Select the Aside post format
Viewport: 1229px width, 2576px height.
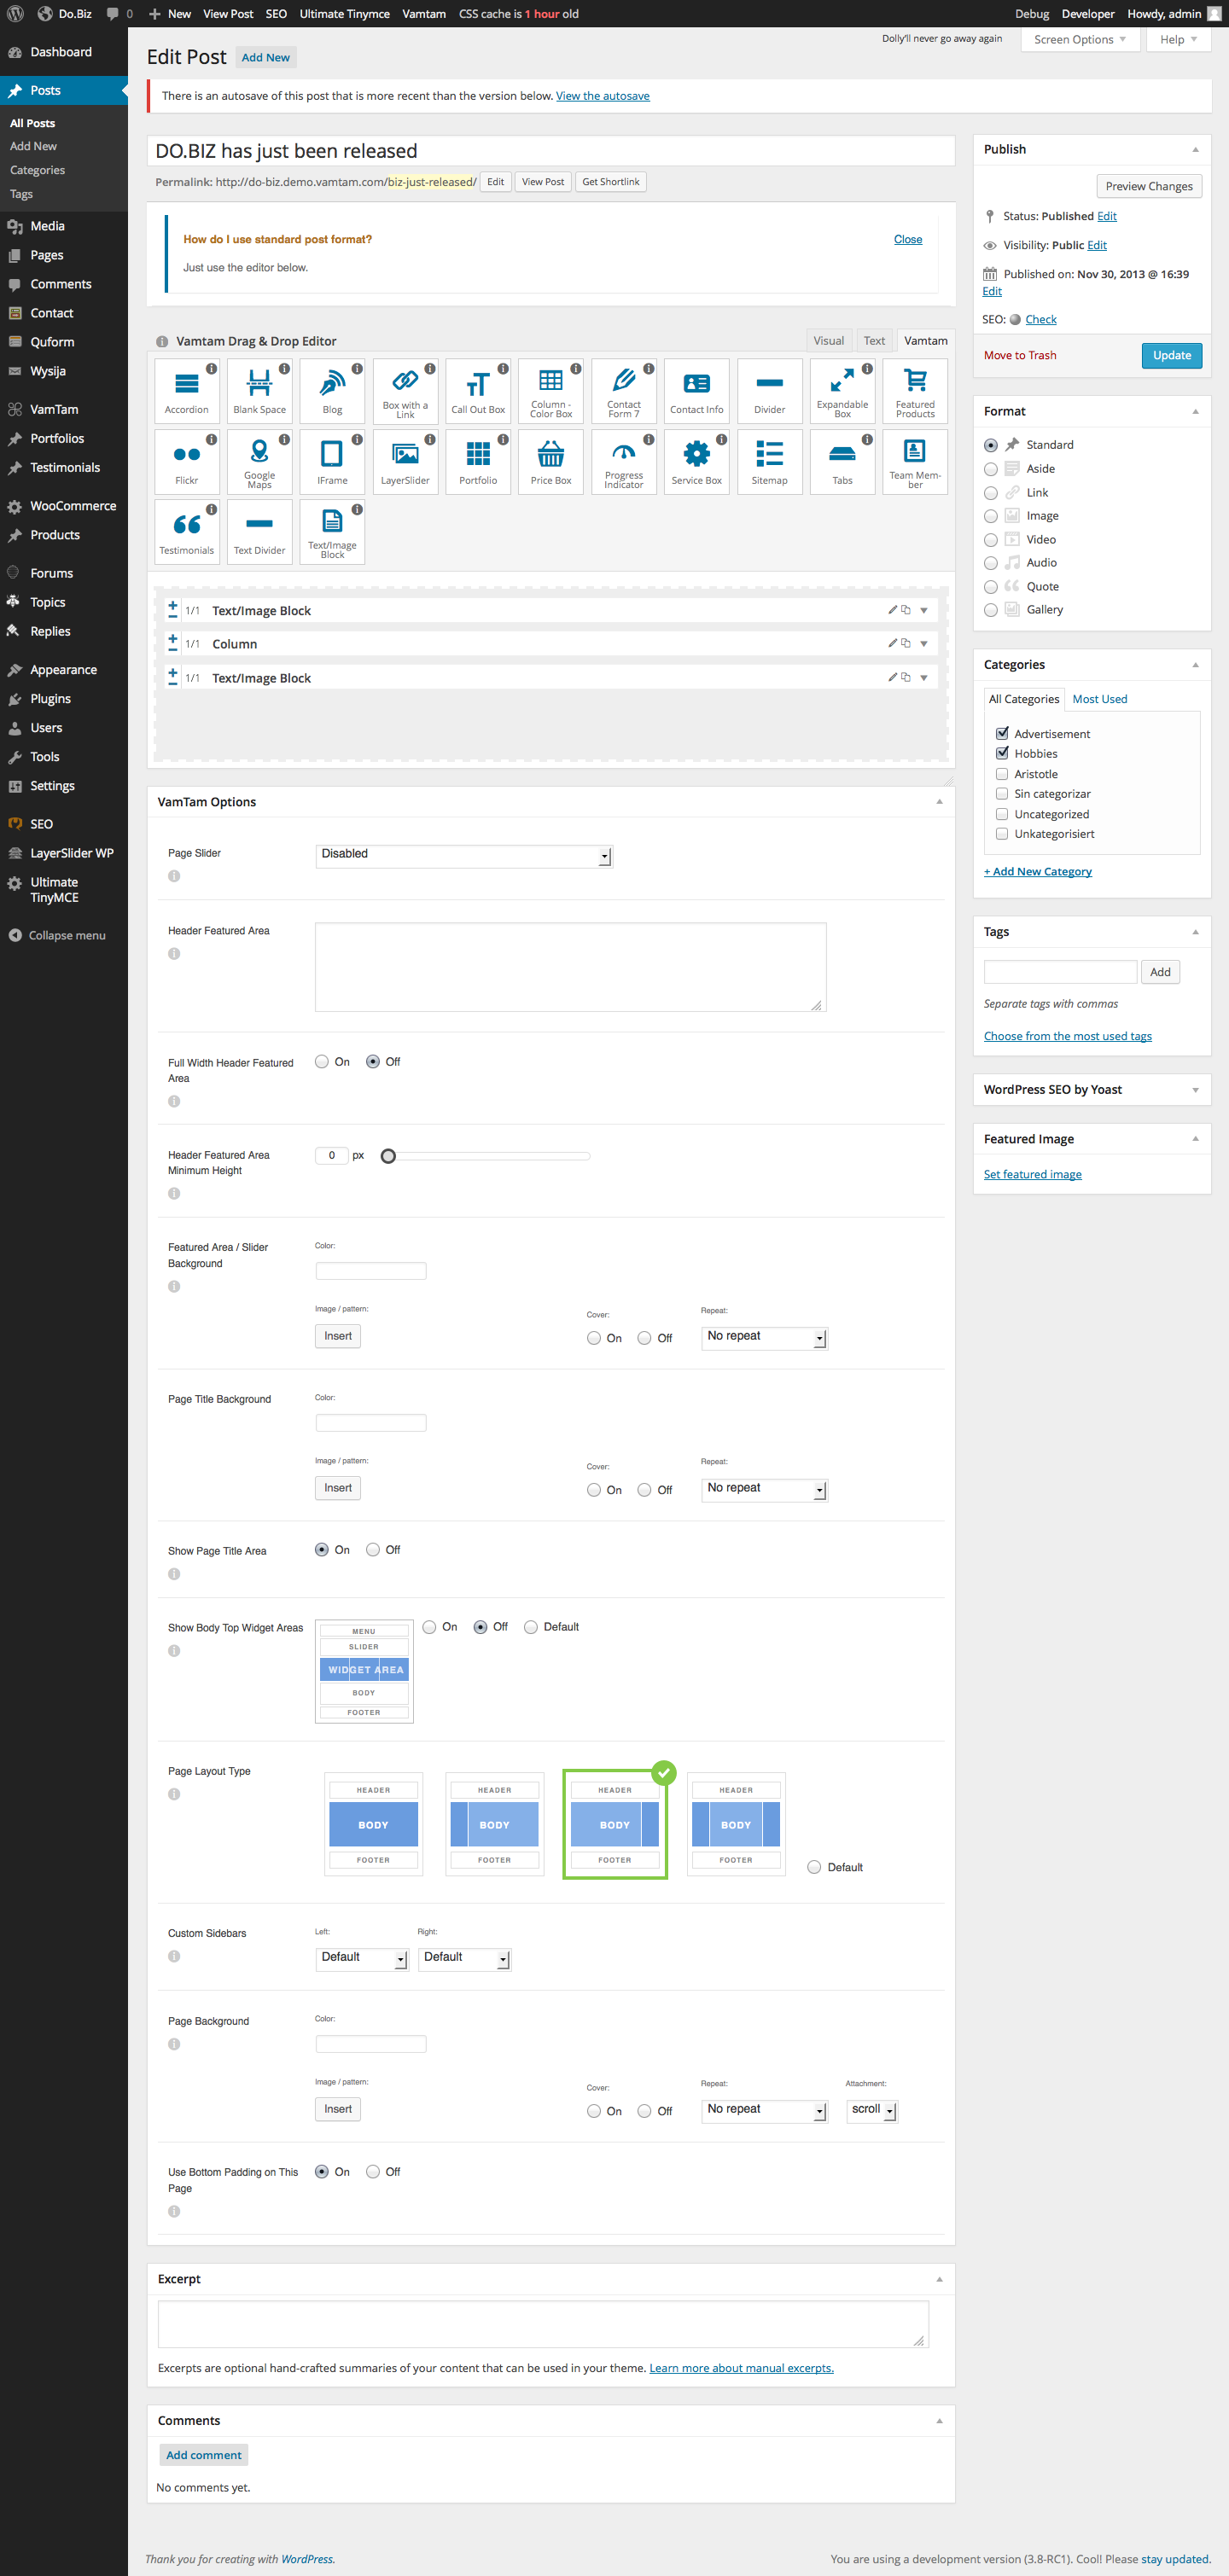(991, 469)
